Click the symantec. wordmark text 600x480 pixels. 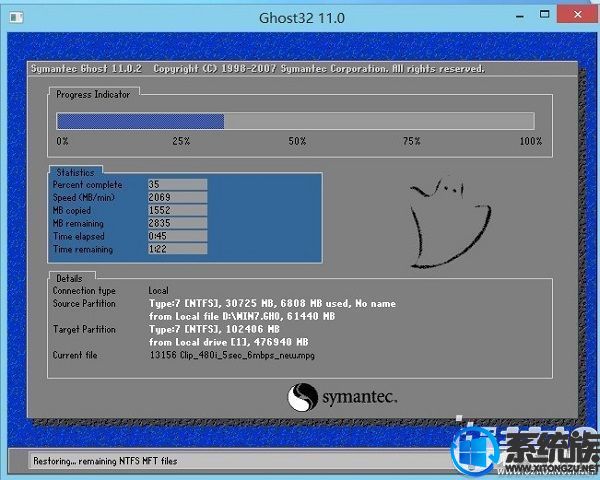(x=360, y=397)
